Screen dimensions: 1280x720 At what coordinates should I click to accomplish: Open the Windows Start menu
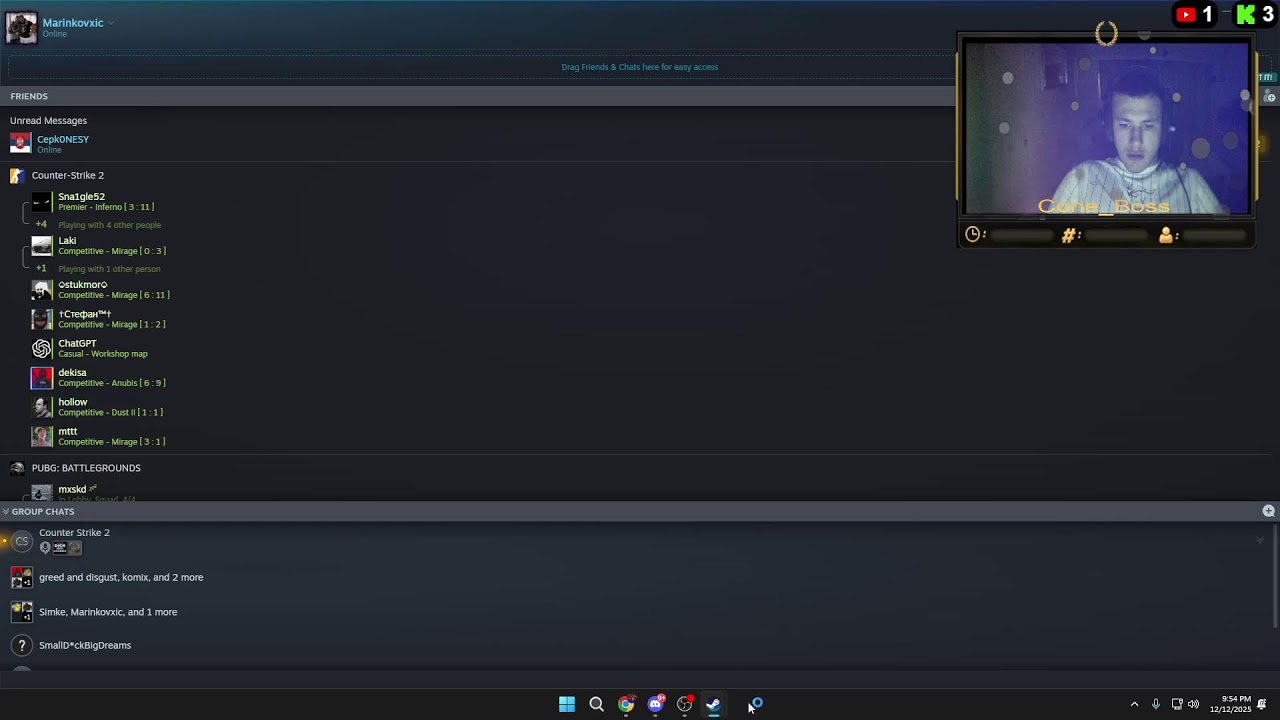pos(567,704)
